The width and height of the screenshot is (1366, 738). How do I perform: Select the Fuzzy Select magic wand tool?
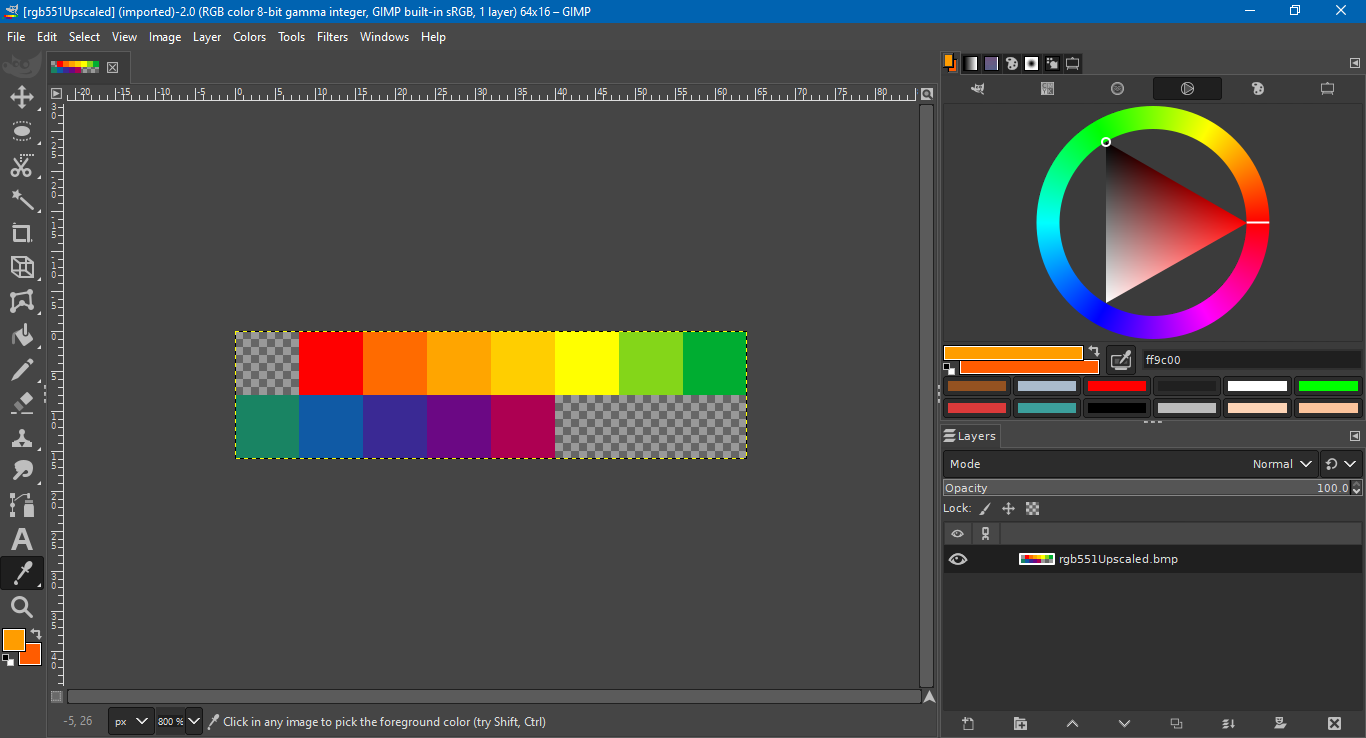click(21, 199)
